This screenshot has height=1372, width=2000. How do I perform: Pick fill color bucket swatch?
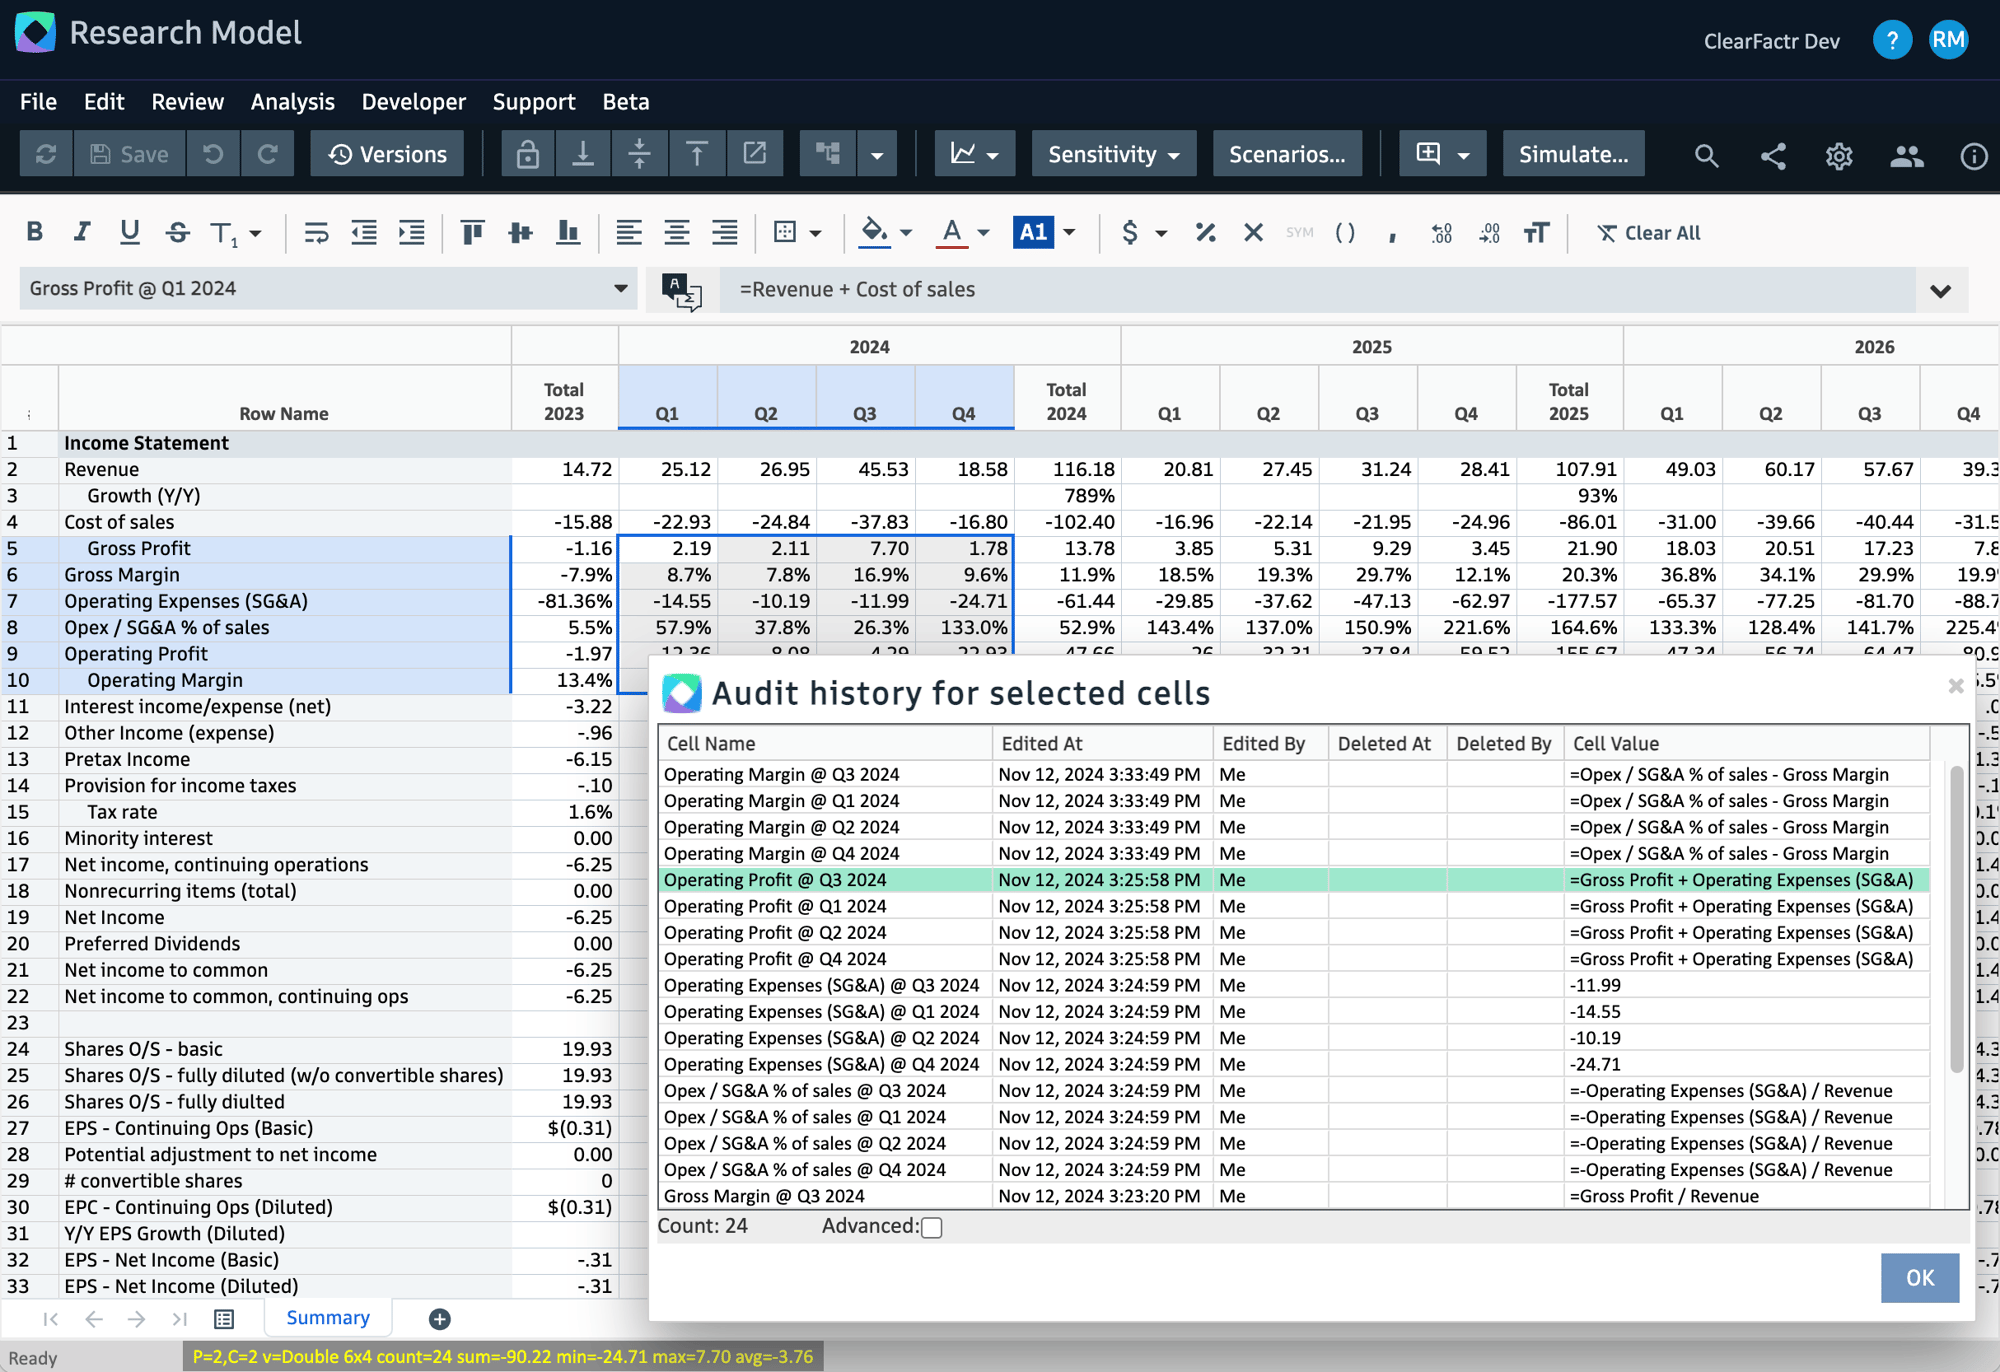(874, 232)
